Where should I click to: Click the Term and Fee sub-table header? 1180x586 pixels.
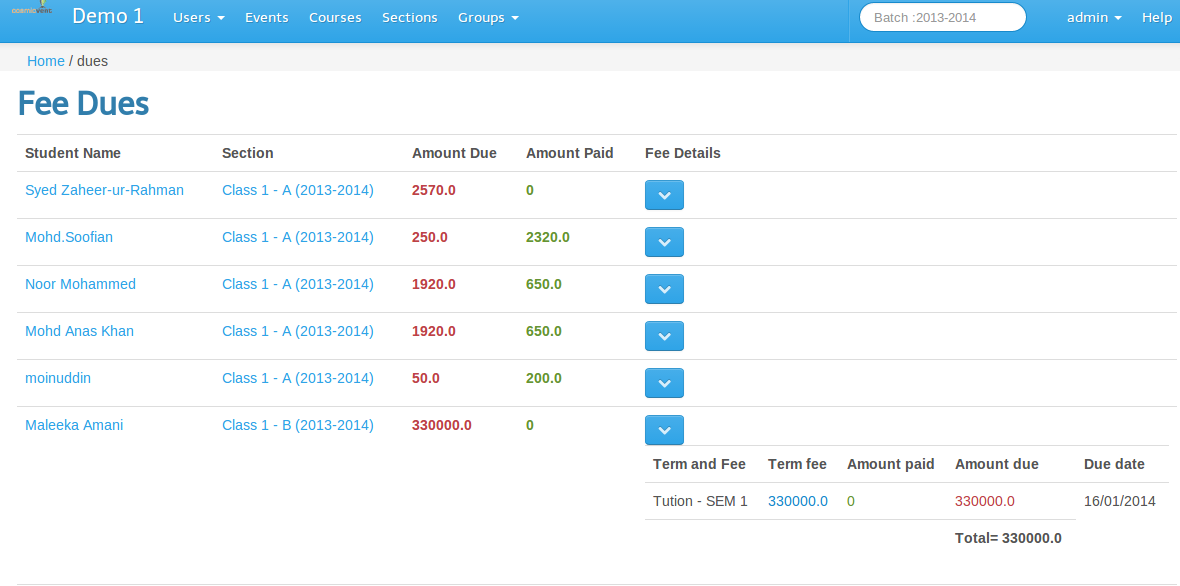click(x=700, y=464)
